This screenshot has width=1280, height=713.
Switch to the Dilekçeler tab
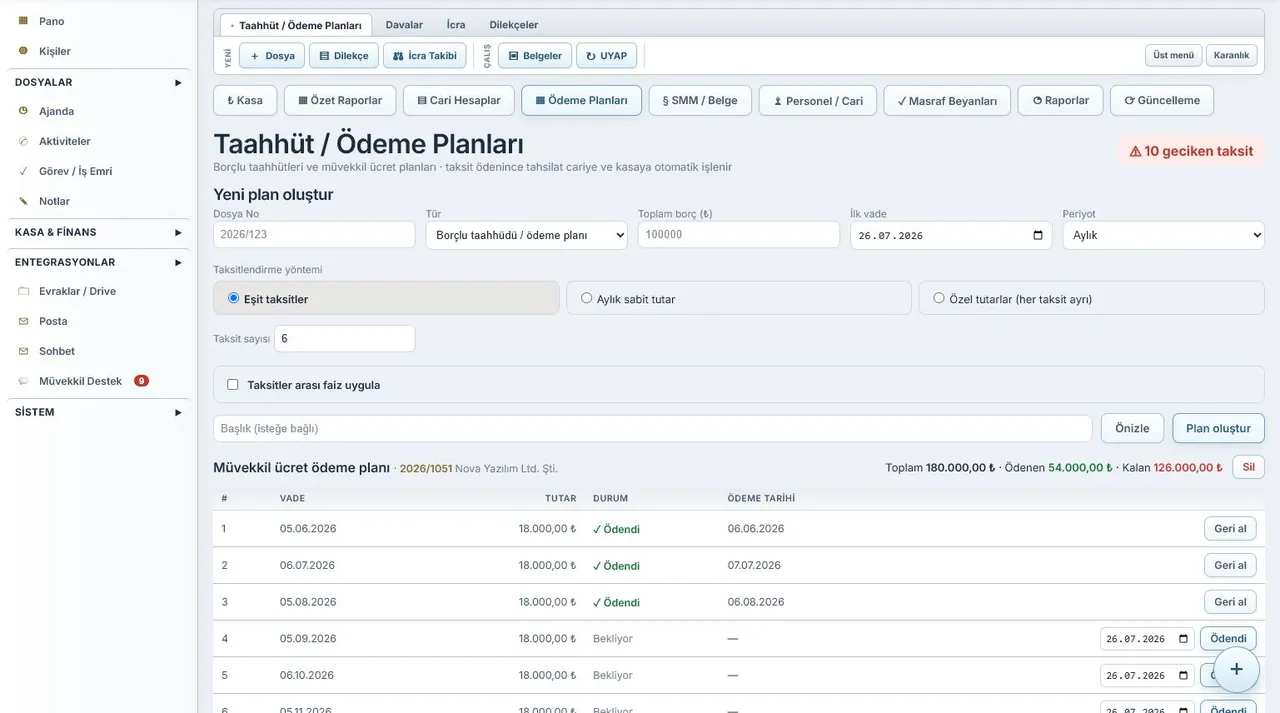514,25
